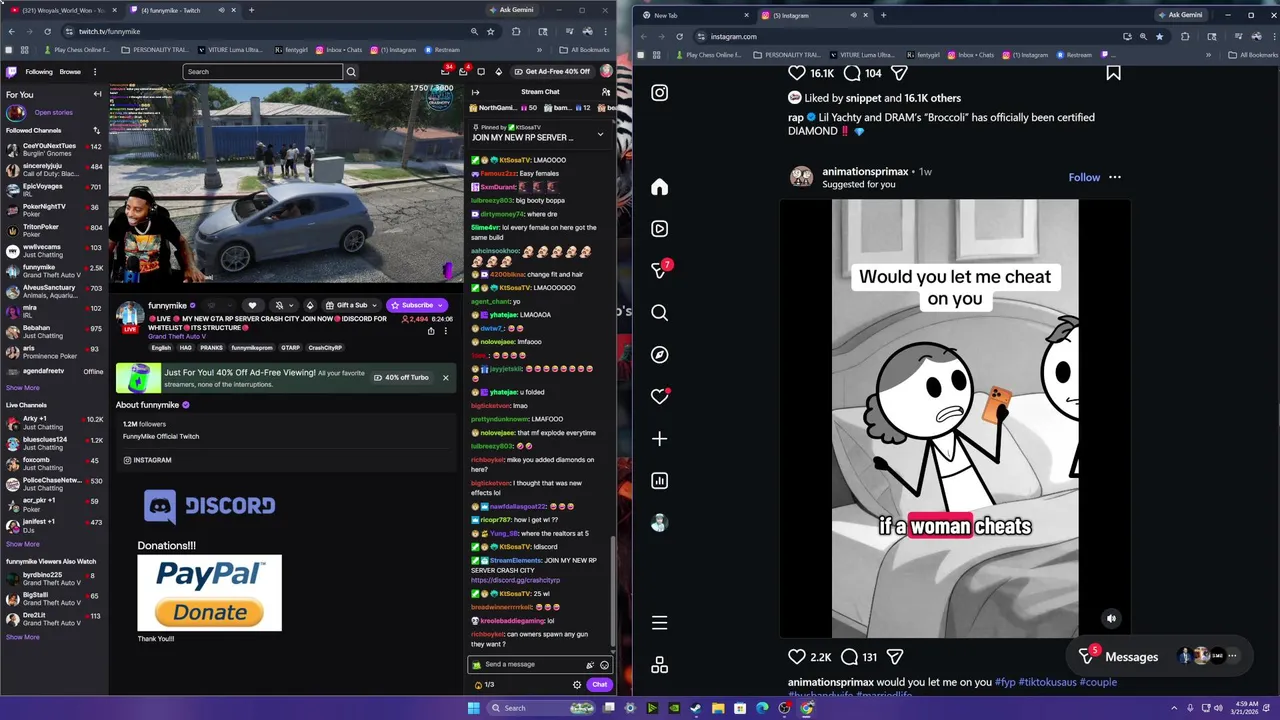Click the Get Bits diamond icon in Twitch header
The width and height of the screenshot is (1280, 720).
[499, 72]
